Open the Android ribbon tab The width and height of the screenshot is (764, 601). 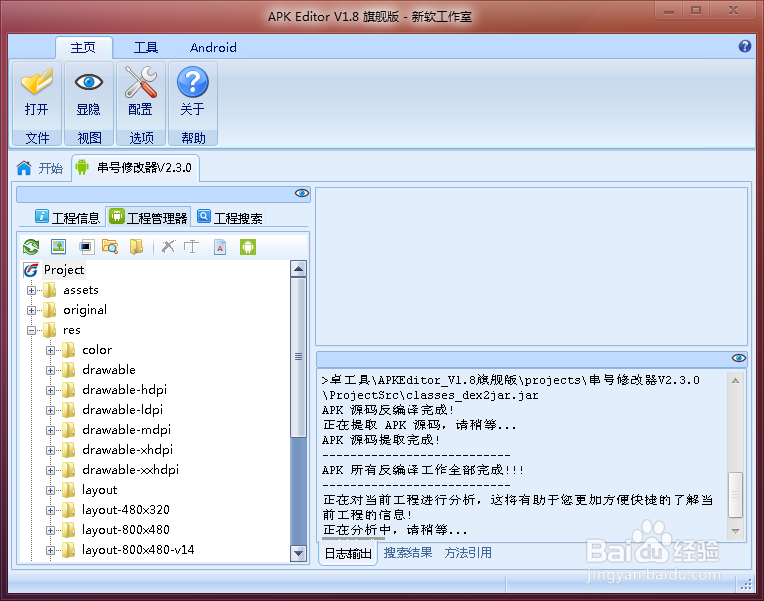tap(213, 48)
